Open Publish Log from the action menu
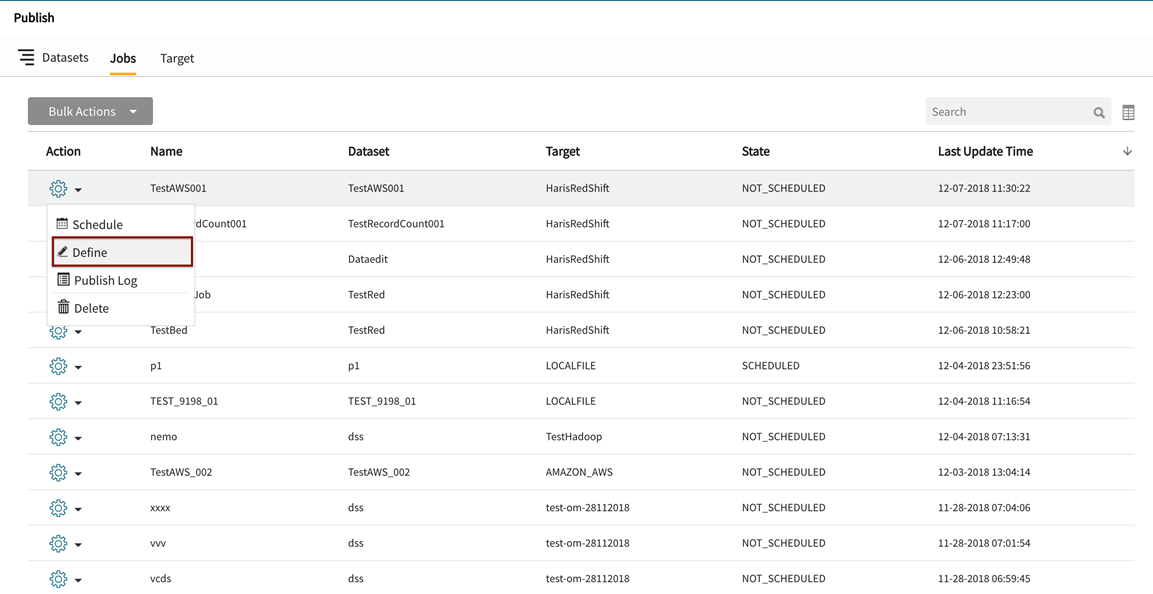The height and width of the screenshot is (594, 1153). click(105, 281)
